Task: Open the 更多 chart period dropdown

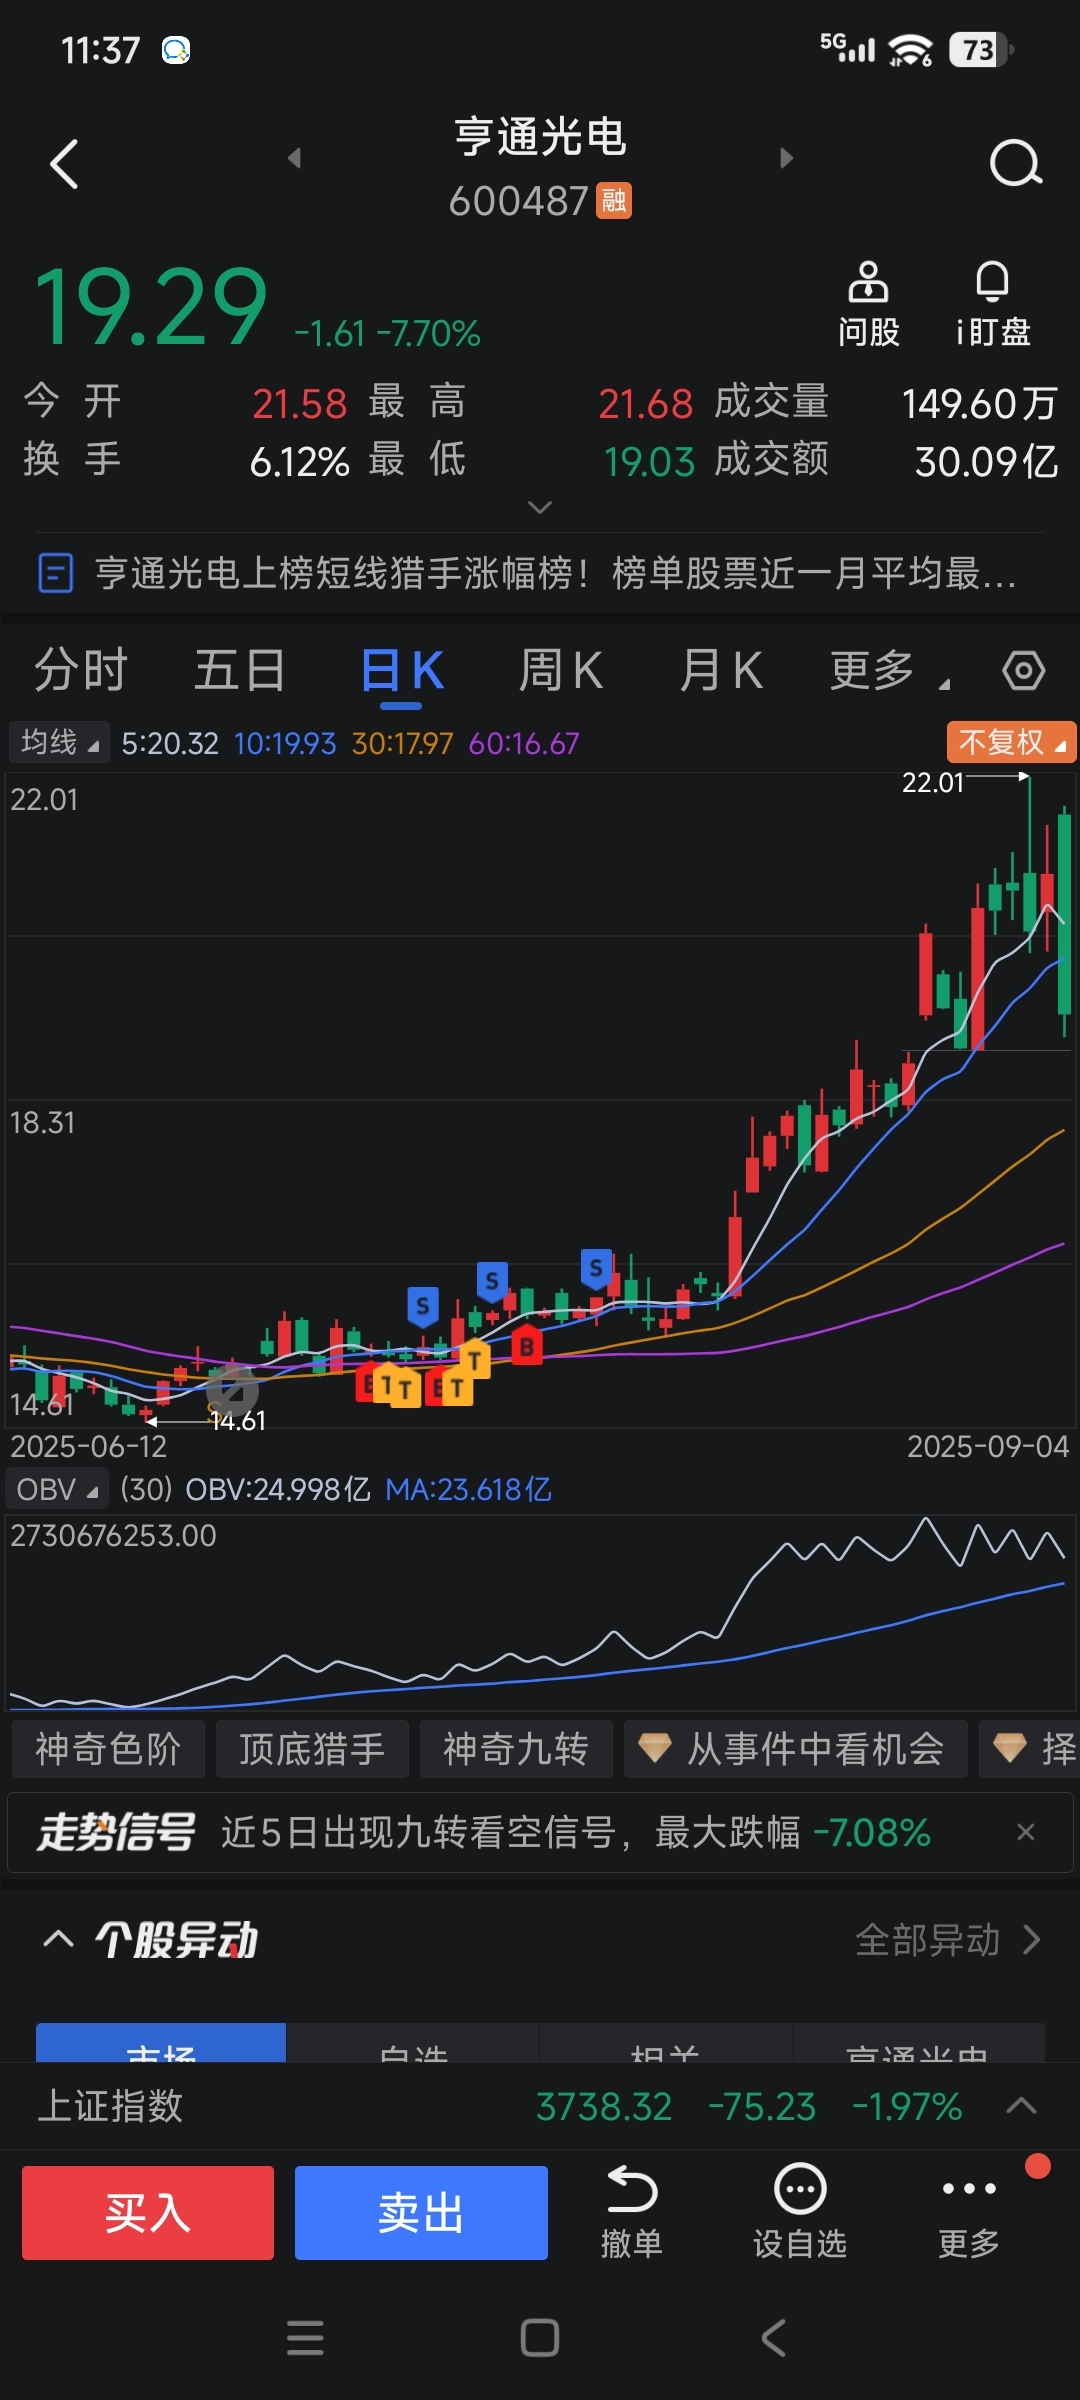Action: (890, 670)
